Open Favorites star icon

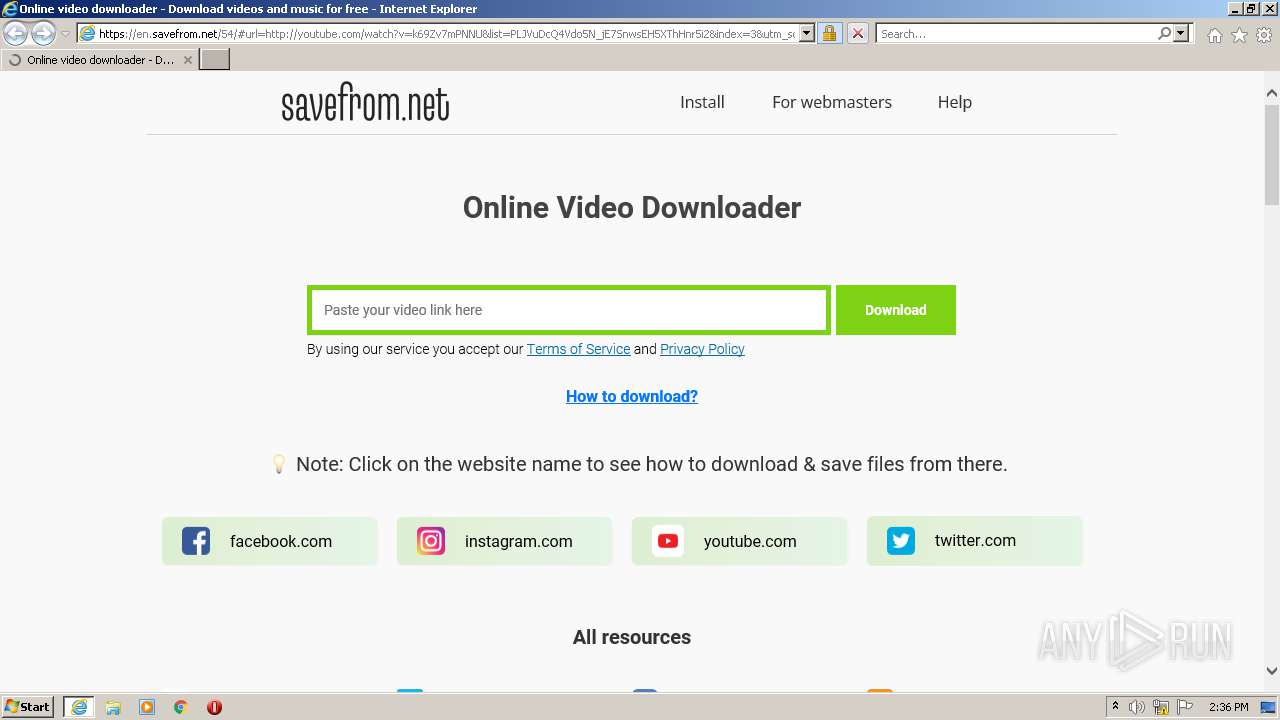coord(1239,35)
